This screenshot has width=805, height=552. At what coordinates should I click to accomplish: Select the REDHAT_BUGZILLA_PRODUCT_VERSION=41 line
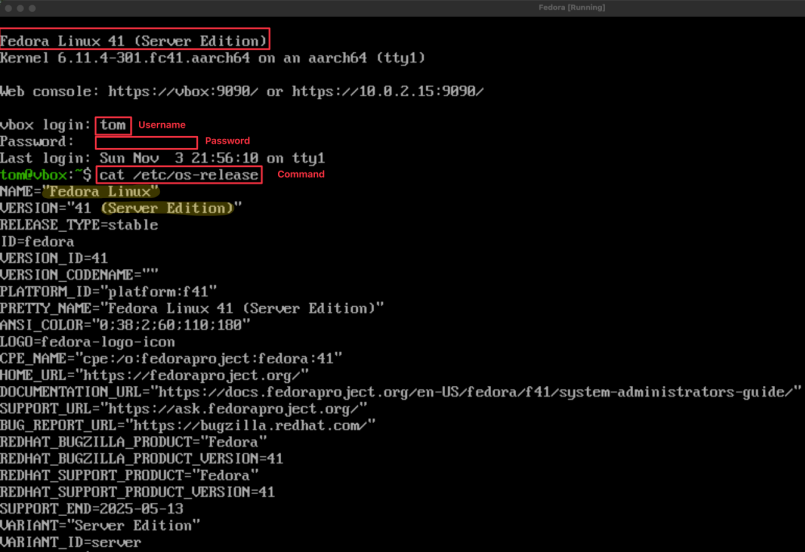142,459
